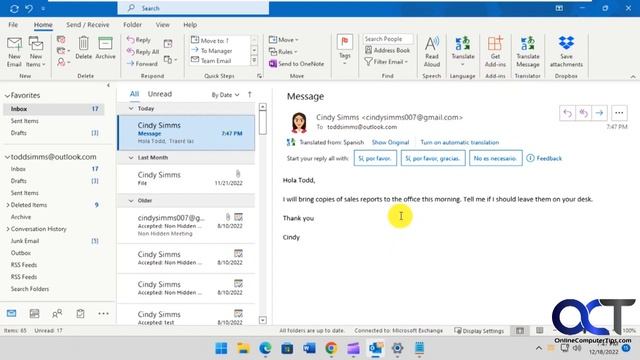Click Dropbox Save attachments
640x360 pixels.
566,52
